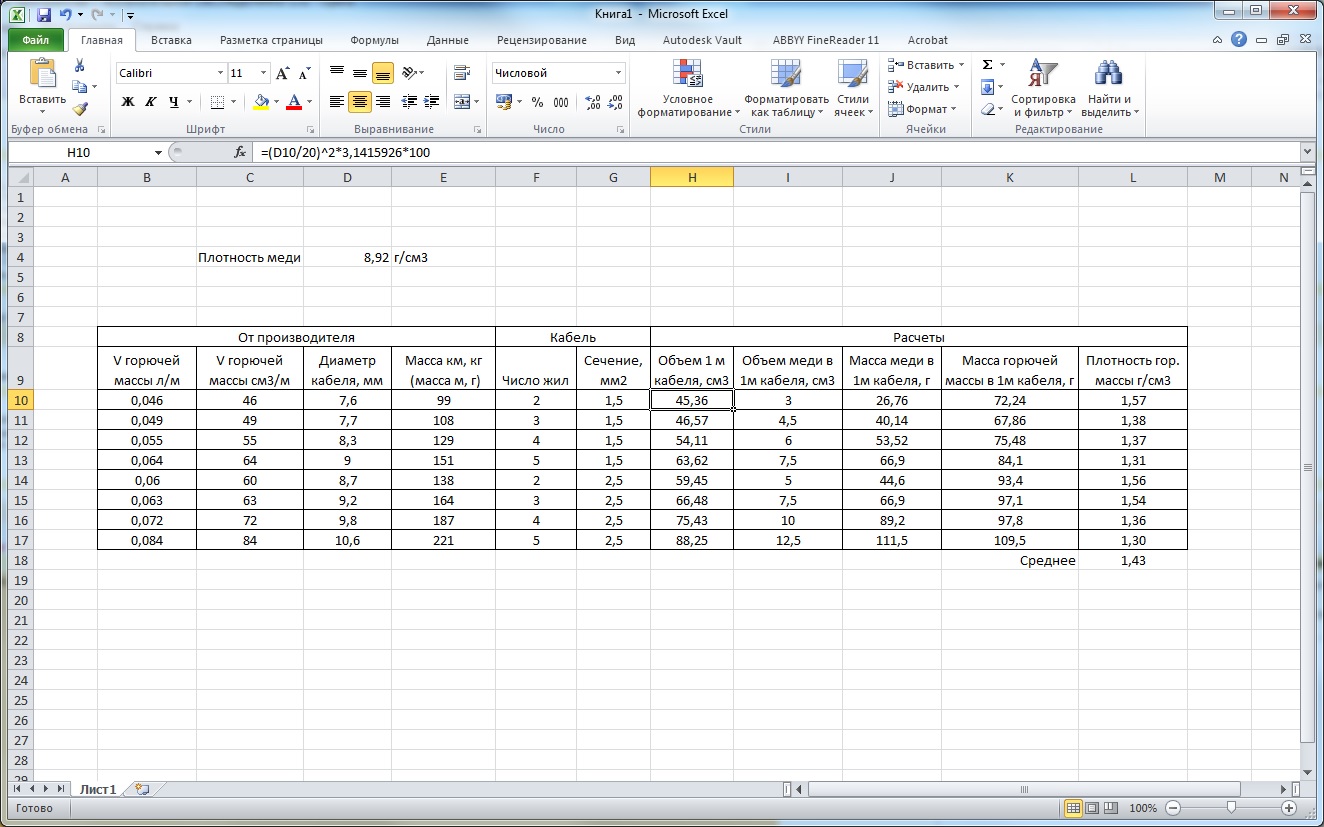Screen dimensions: 1324x827
Task: Click the Fill down icon
Action: pyautogui.click(x=988, y=87)
